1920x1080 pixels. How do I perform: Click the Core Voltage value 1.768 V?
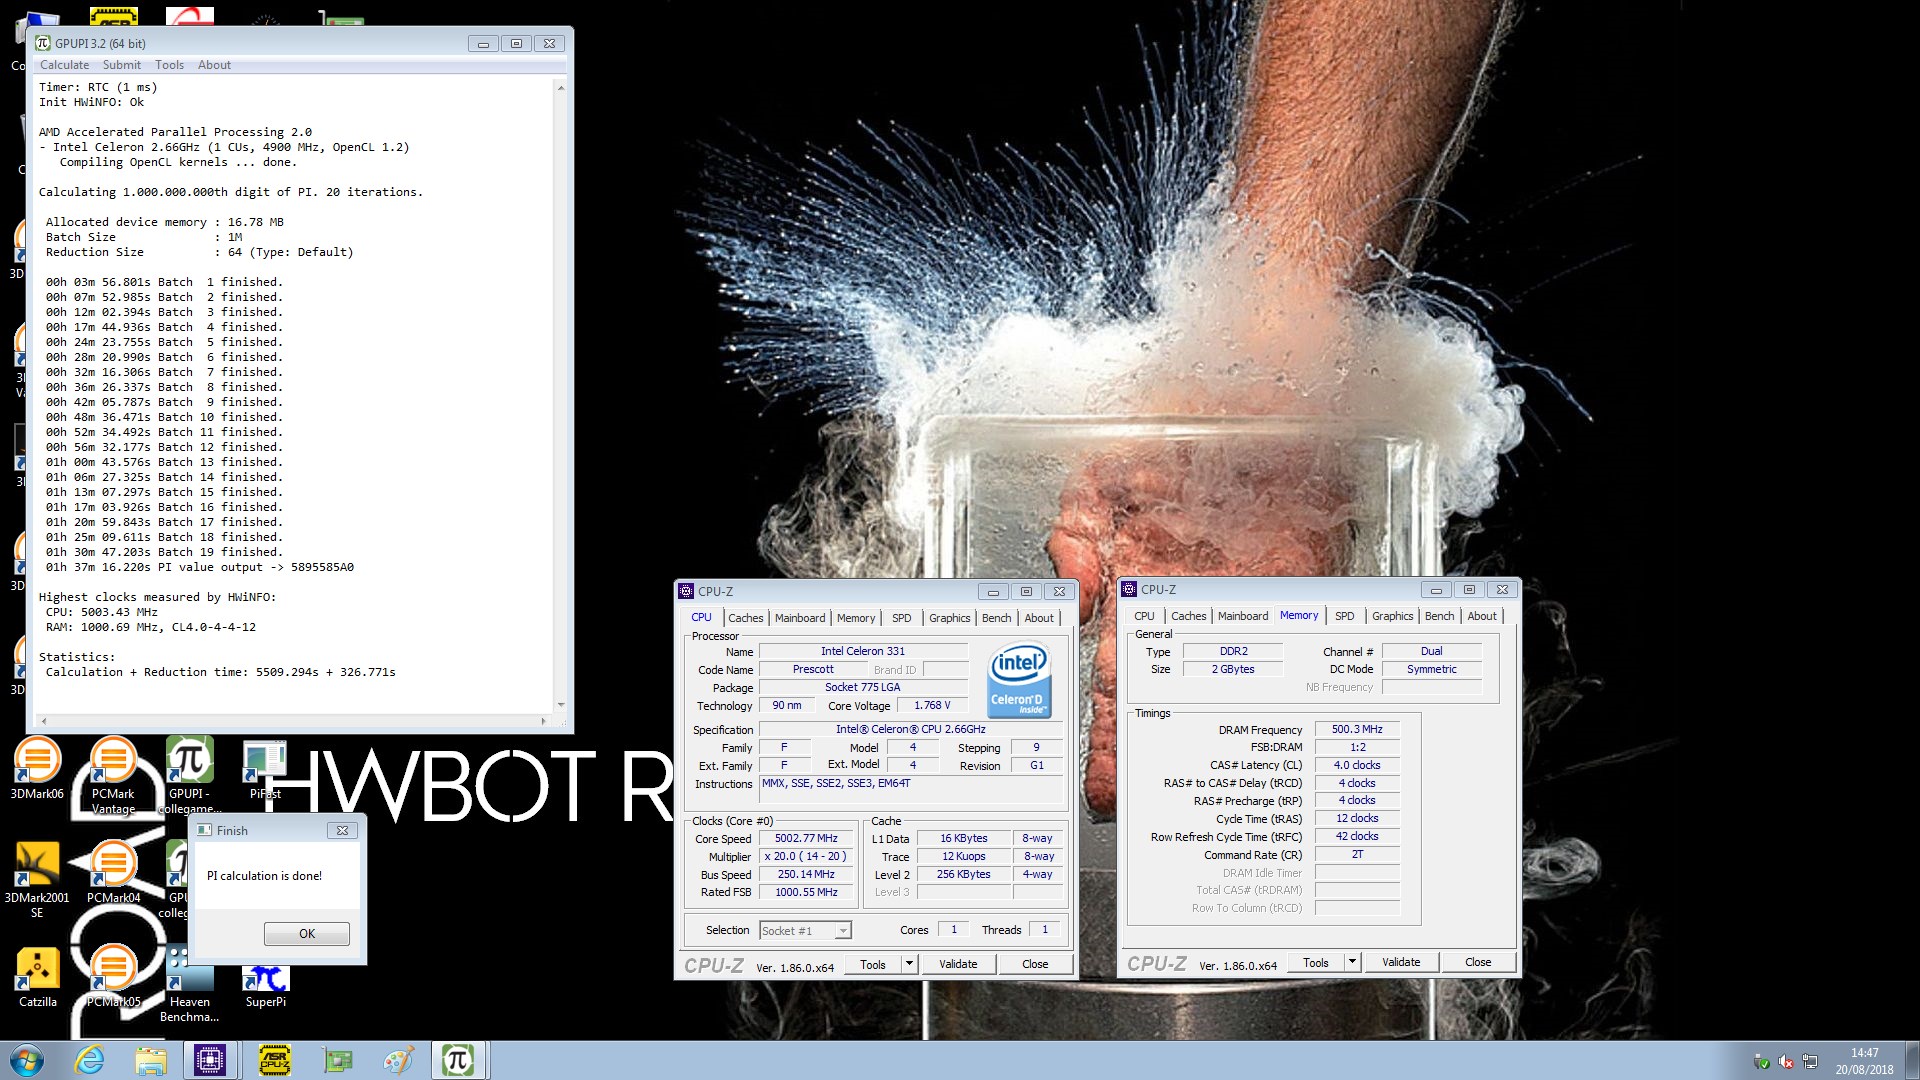[932, 705]
